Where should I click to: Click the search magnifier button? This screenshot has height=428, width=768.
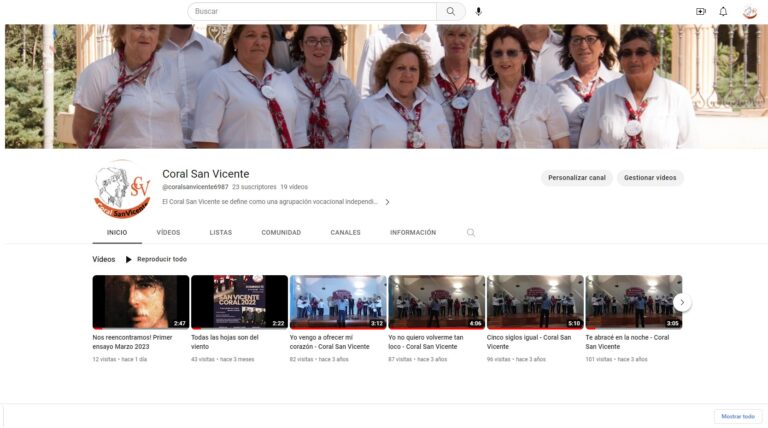[x=451, y=11]
